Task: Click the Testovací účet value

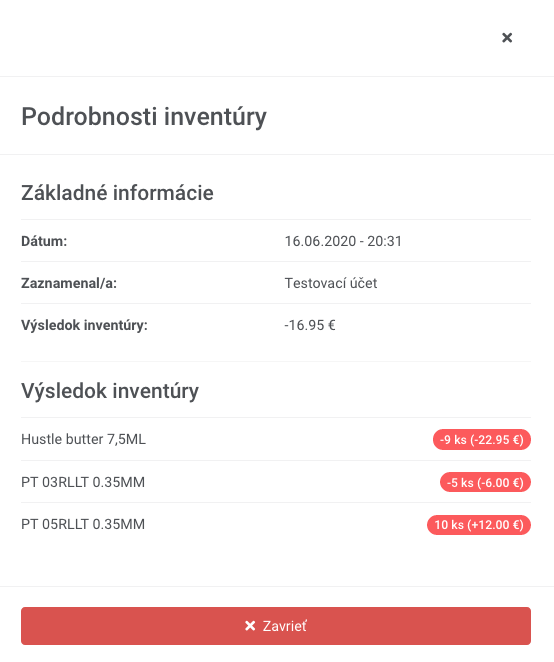Action: [x=331, y=283]
